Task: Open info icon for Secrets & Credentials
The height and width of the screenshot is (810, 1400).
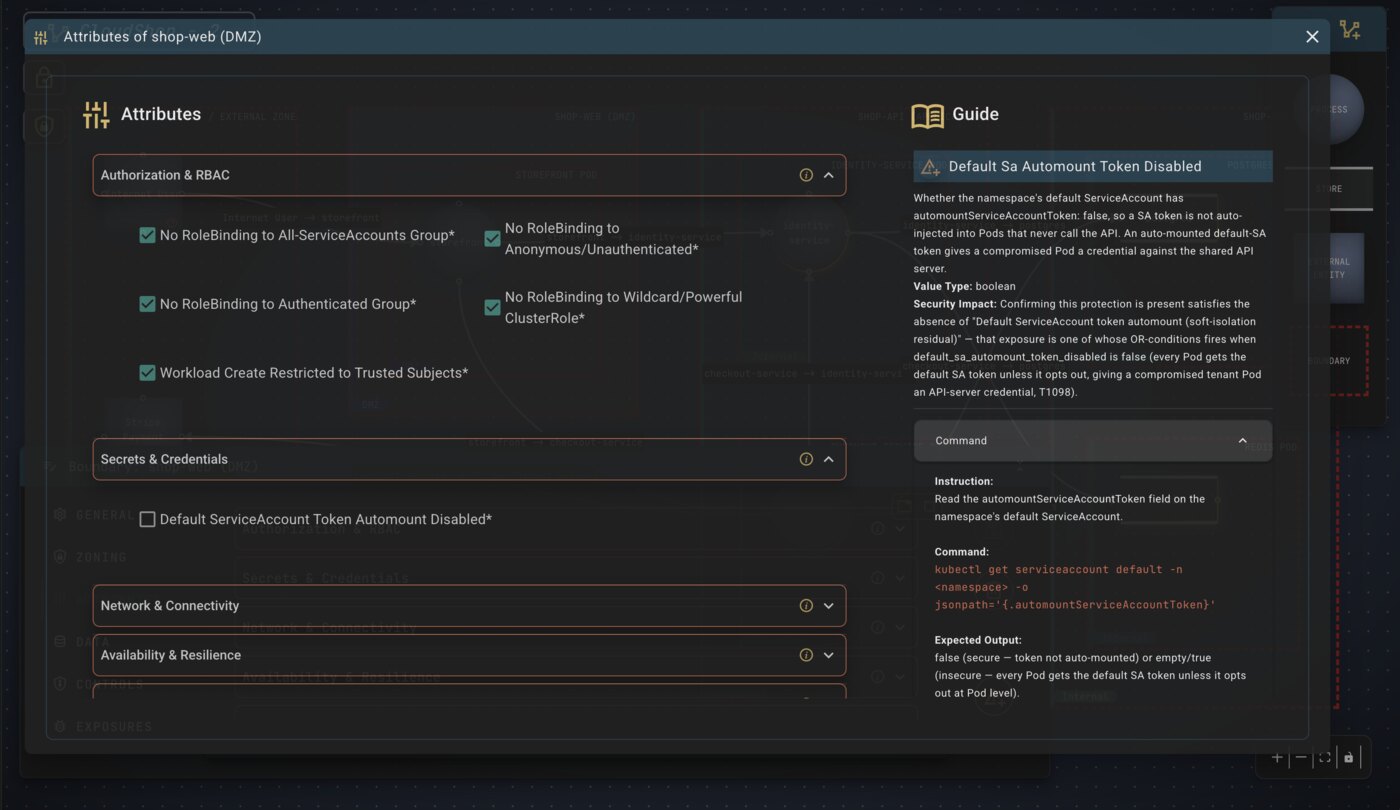Action: click(x=806, y=459)
